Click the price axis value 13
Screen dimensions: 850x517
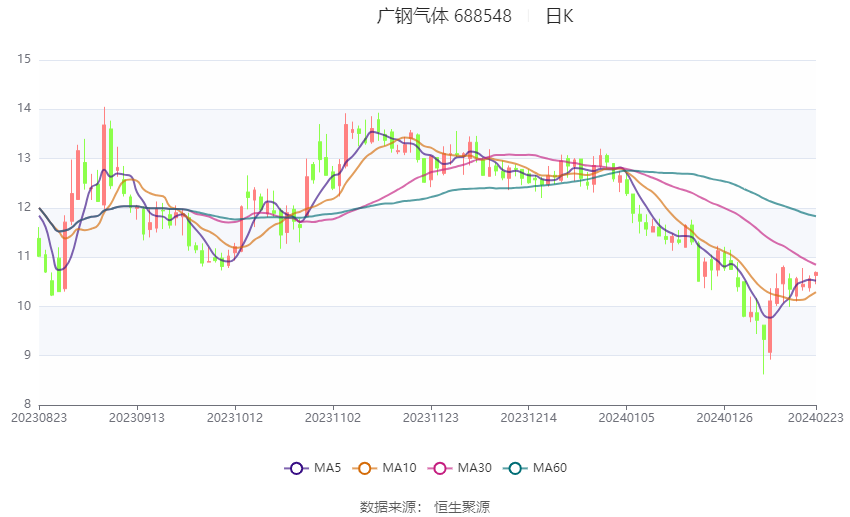24,158
